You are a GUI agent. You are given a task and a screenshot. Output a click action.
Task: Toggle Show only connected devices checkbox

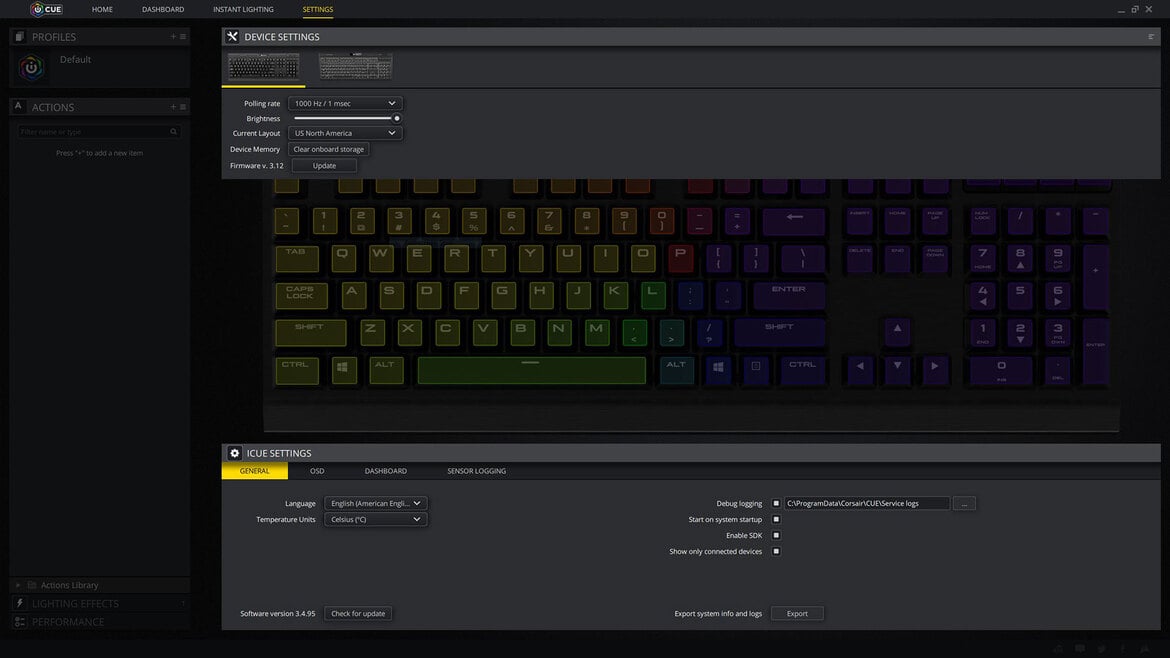tap(776, 551)
